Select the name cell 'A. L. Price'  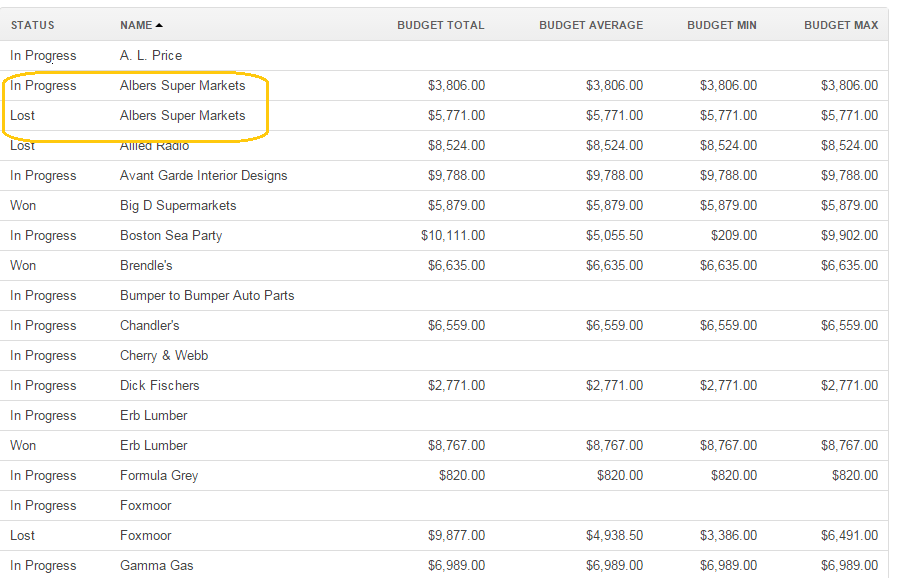[x=151, y=55]
